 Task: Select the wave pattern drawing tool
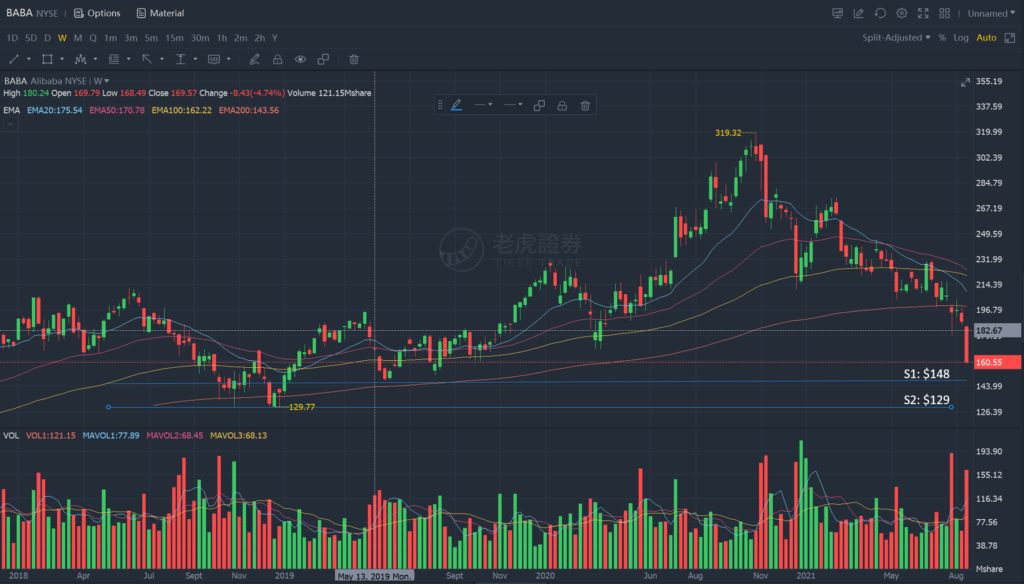pyautogui.click(x=80, y=59)
